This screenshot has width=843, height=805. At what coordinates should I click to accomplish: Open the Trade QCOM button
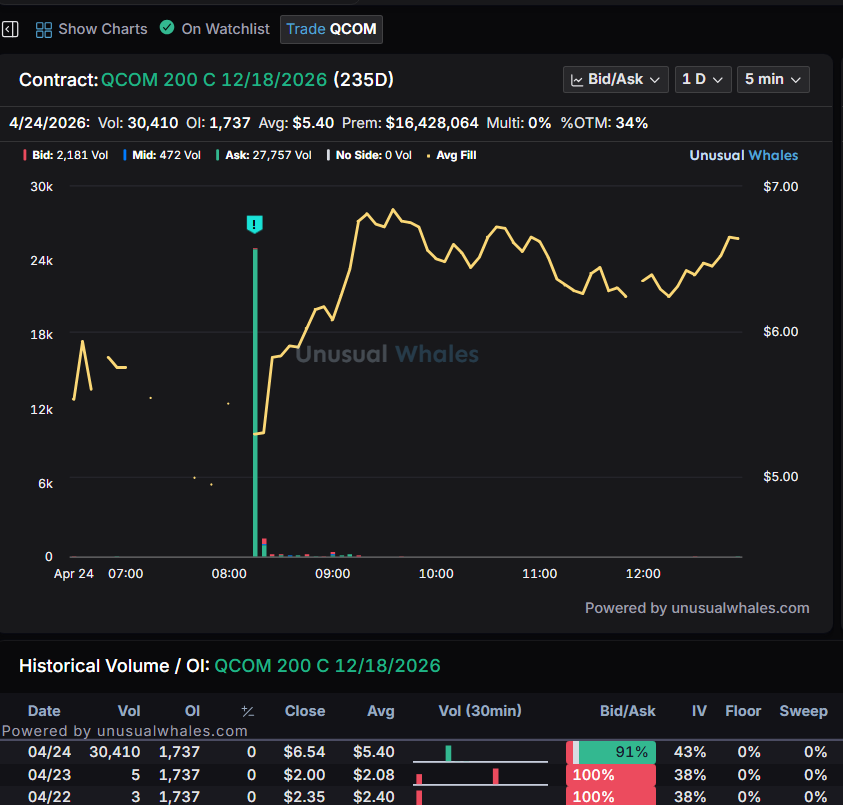[331, 29]
